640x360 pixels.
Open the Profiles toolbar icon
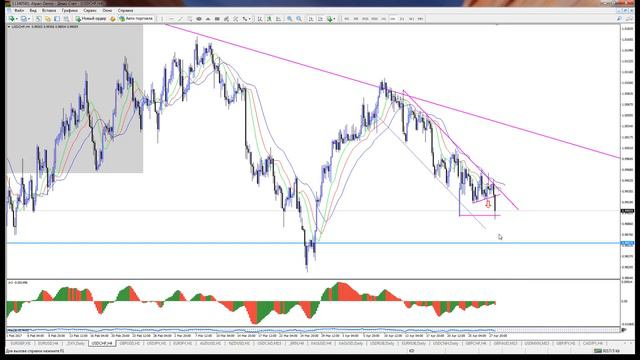[x=24, y=18]
